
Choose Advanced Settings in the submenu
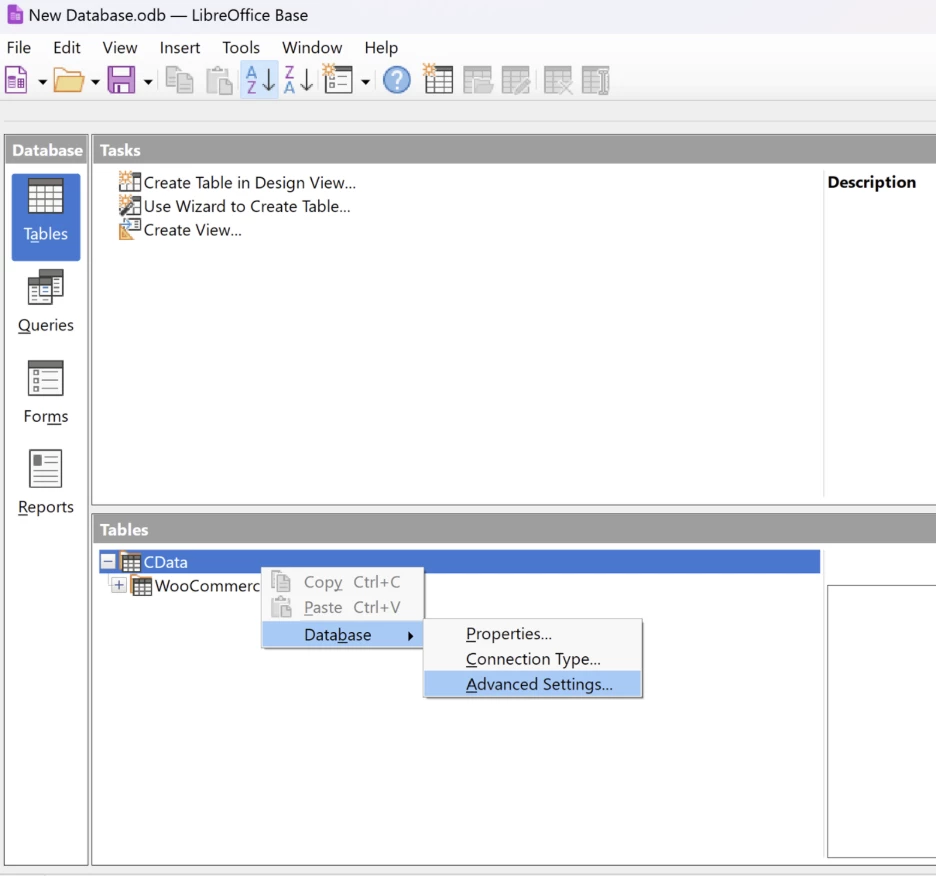pyautogui.click(x=532, y=684)
